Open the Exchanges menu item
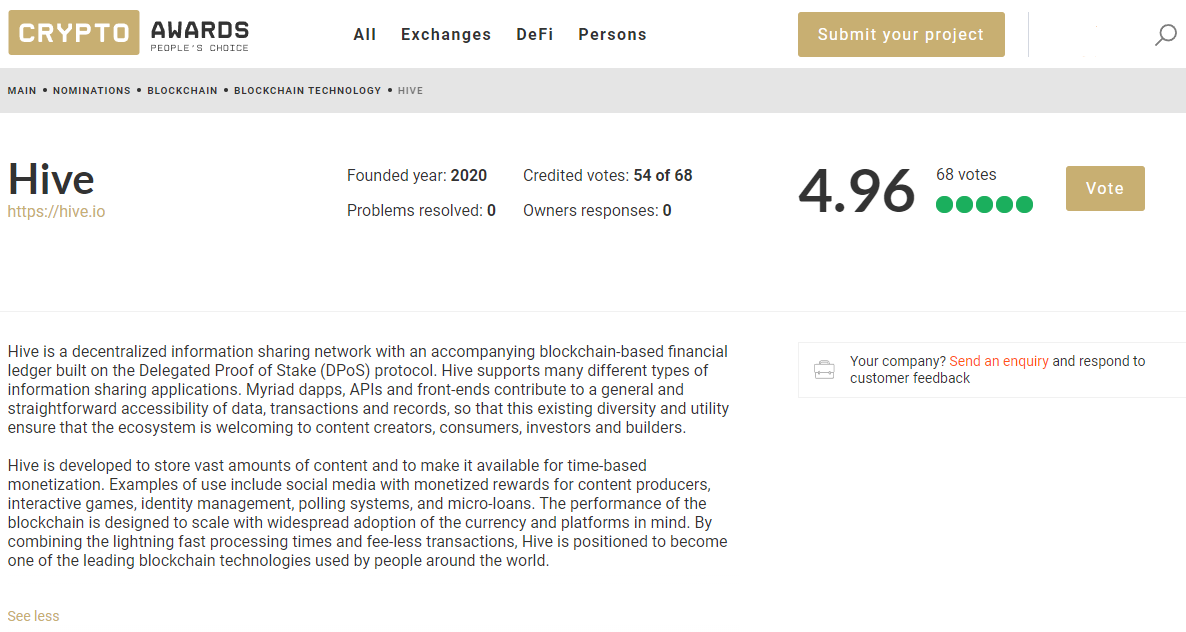 click(x=446, y=35)
